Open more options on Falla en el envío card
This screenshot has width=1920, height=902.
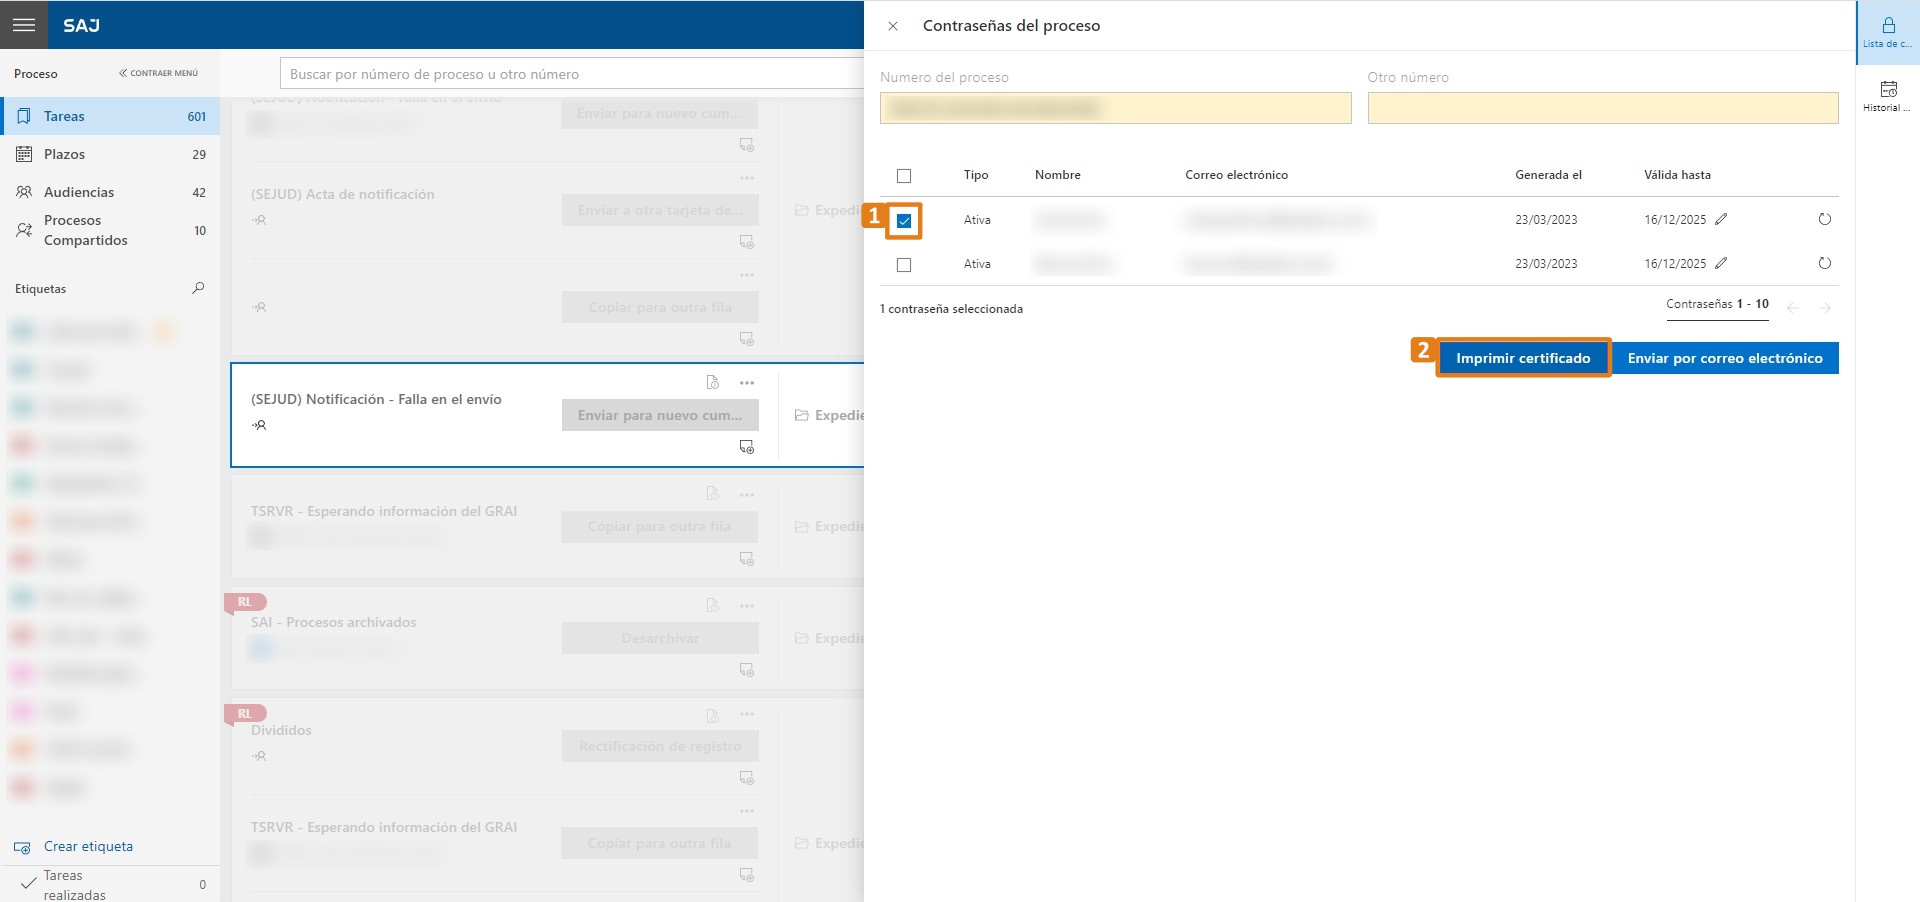coord(747,383)
